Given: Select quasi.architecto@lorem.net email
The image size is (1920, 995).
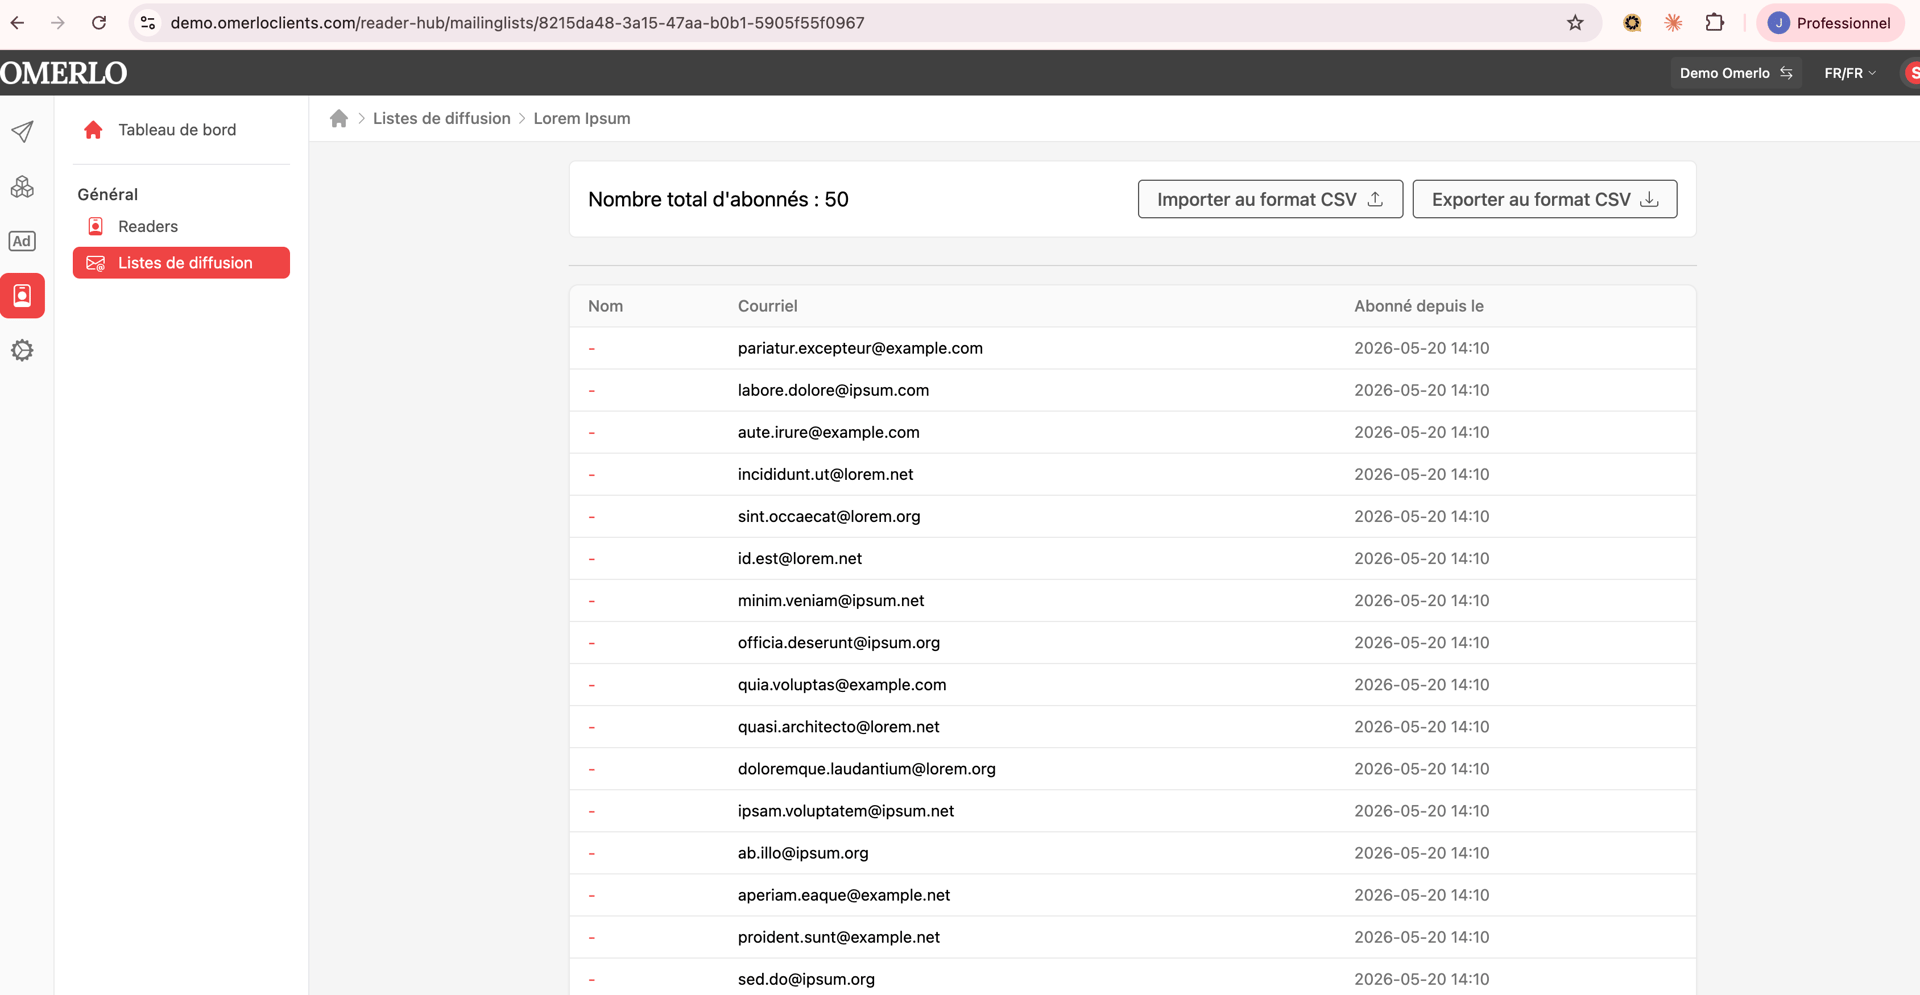Looking at the screenshot, I should (838, 726).
